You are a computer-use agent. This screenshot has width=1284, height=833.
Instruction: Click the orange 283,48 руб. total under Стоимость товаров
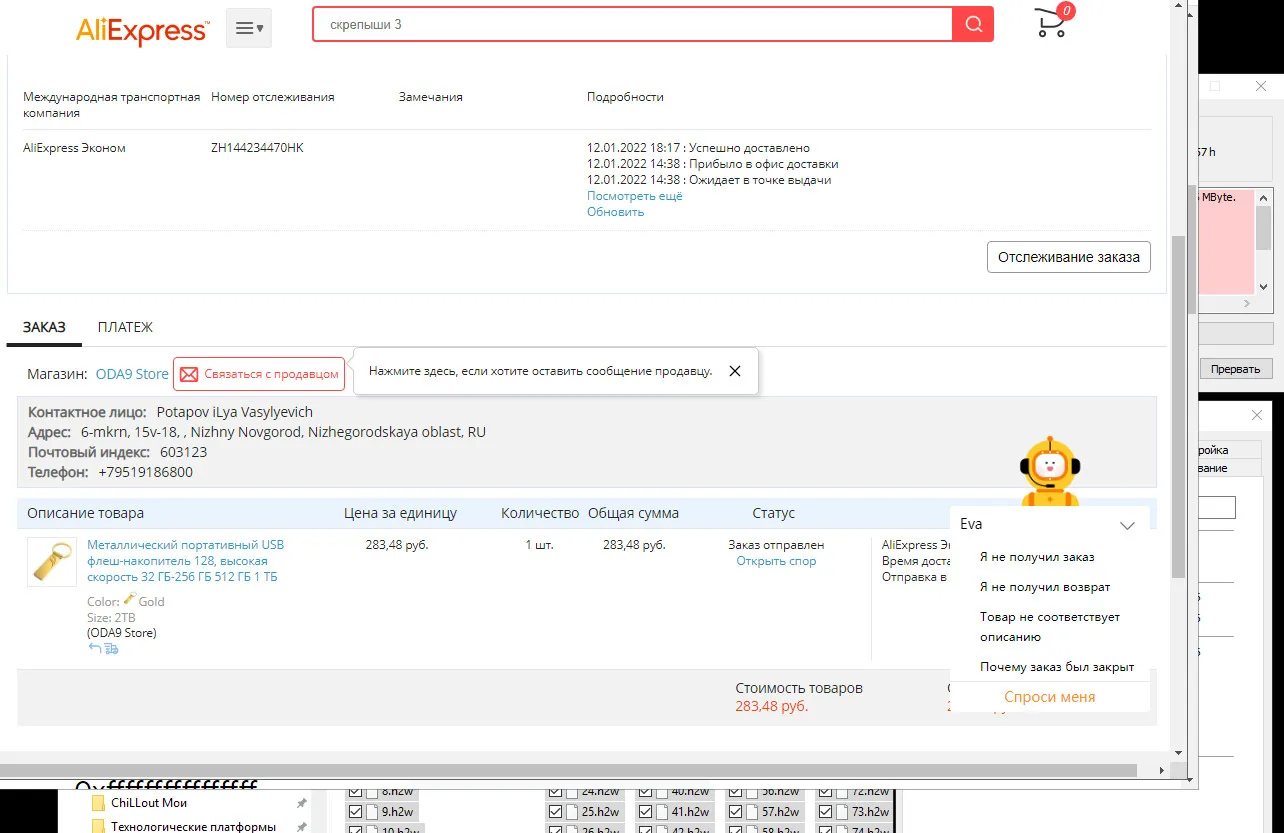[x=772, y=706]
